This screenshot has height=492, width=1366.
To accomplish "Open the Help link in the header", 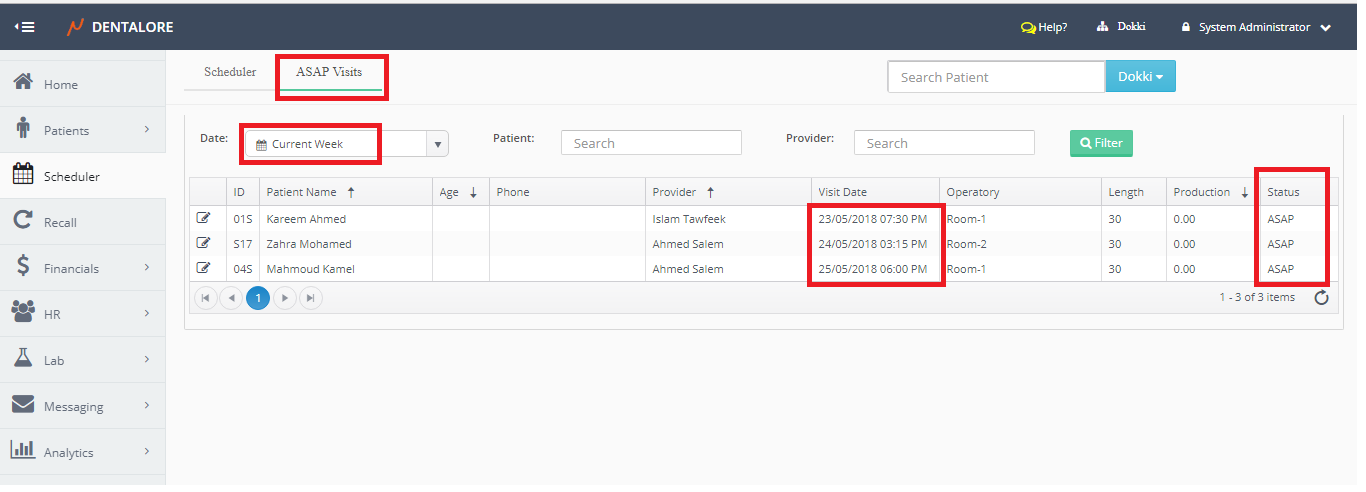I will (x=1043, y=27).
